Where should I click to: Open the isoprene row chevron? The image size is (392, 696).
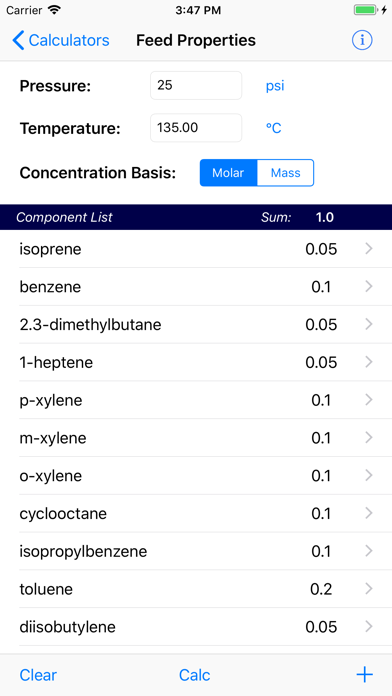click(x=368, y=249)
